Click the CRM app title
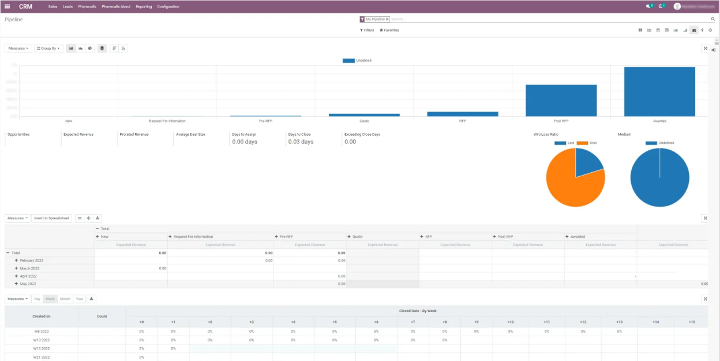 (26, 6)
